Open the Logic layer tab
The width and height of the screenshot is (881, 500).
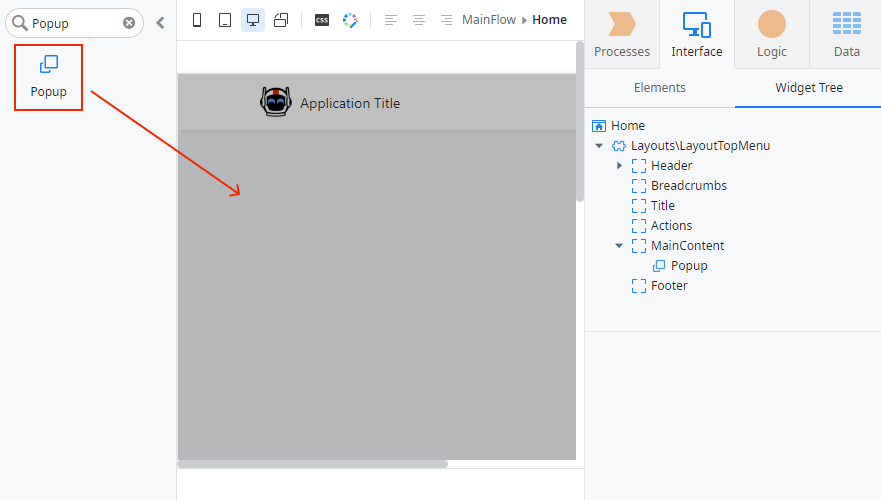[x=771, y=34]
